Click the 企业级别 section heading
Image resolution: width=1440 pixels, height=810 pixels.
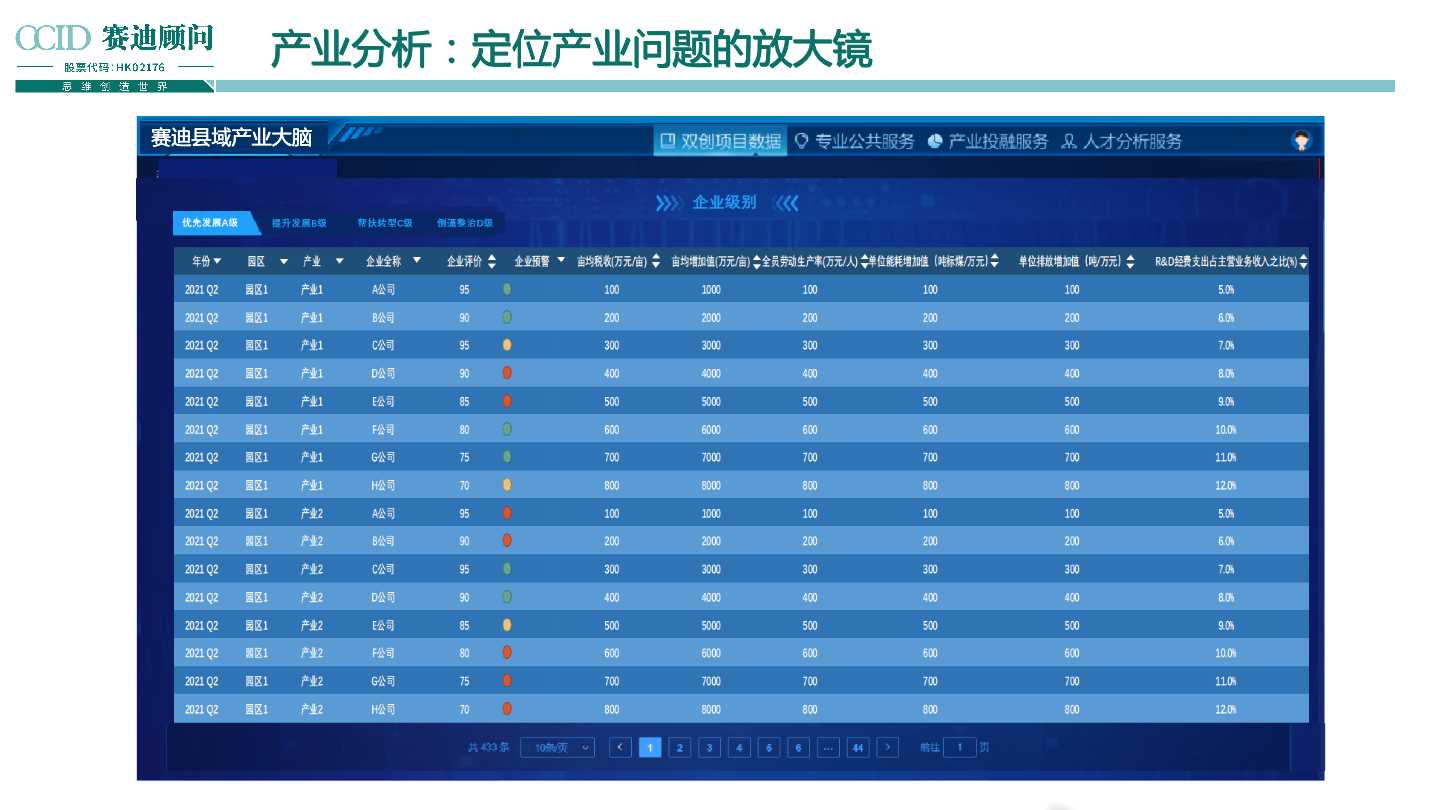tap(725, 203)
